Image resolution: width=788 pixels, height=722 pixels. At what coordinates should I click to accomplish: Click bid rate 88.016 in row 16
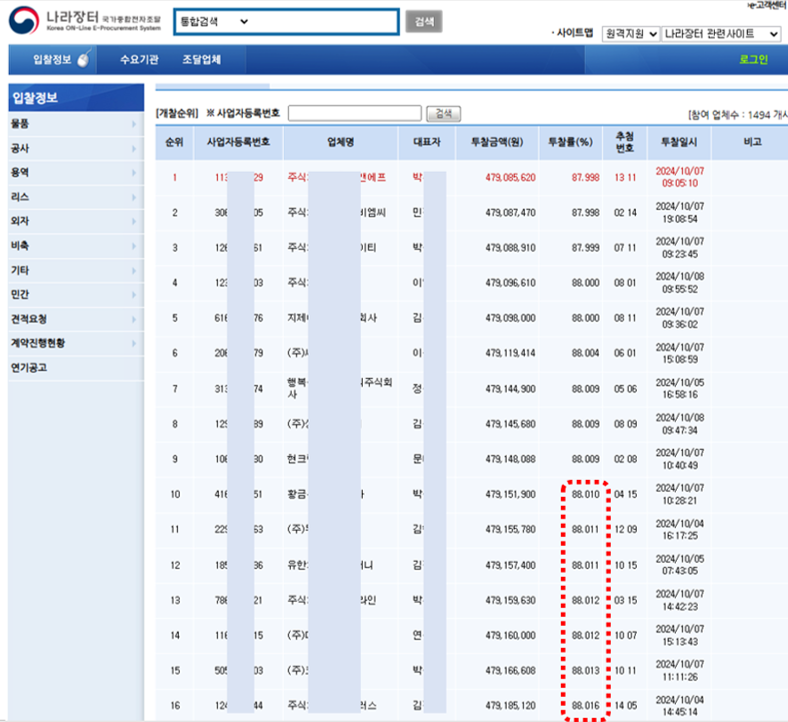585,706
